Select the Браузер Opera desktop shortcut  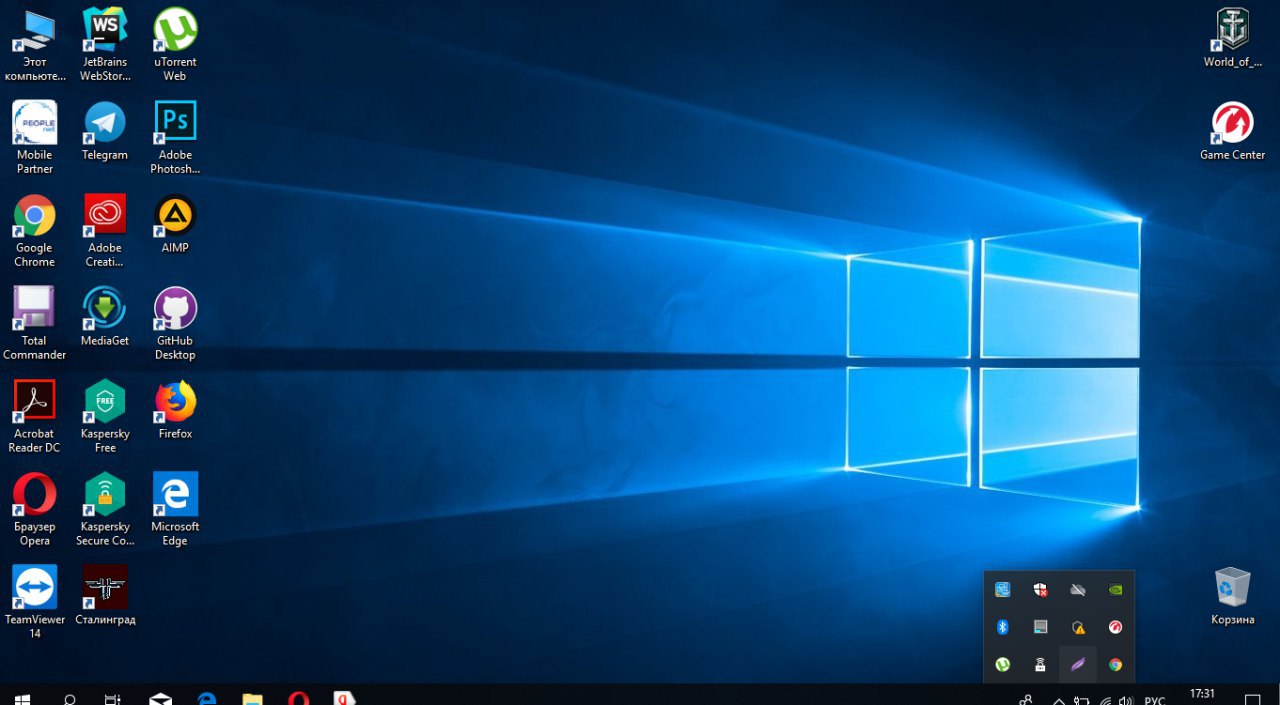[34, 510]
